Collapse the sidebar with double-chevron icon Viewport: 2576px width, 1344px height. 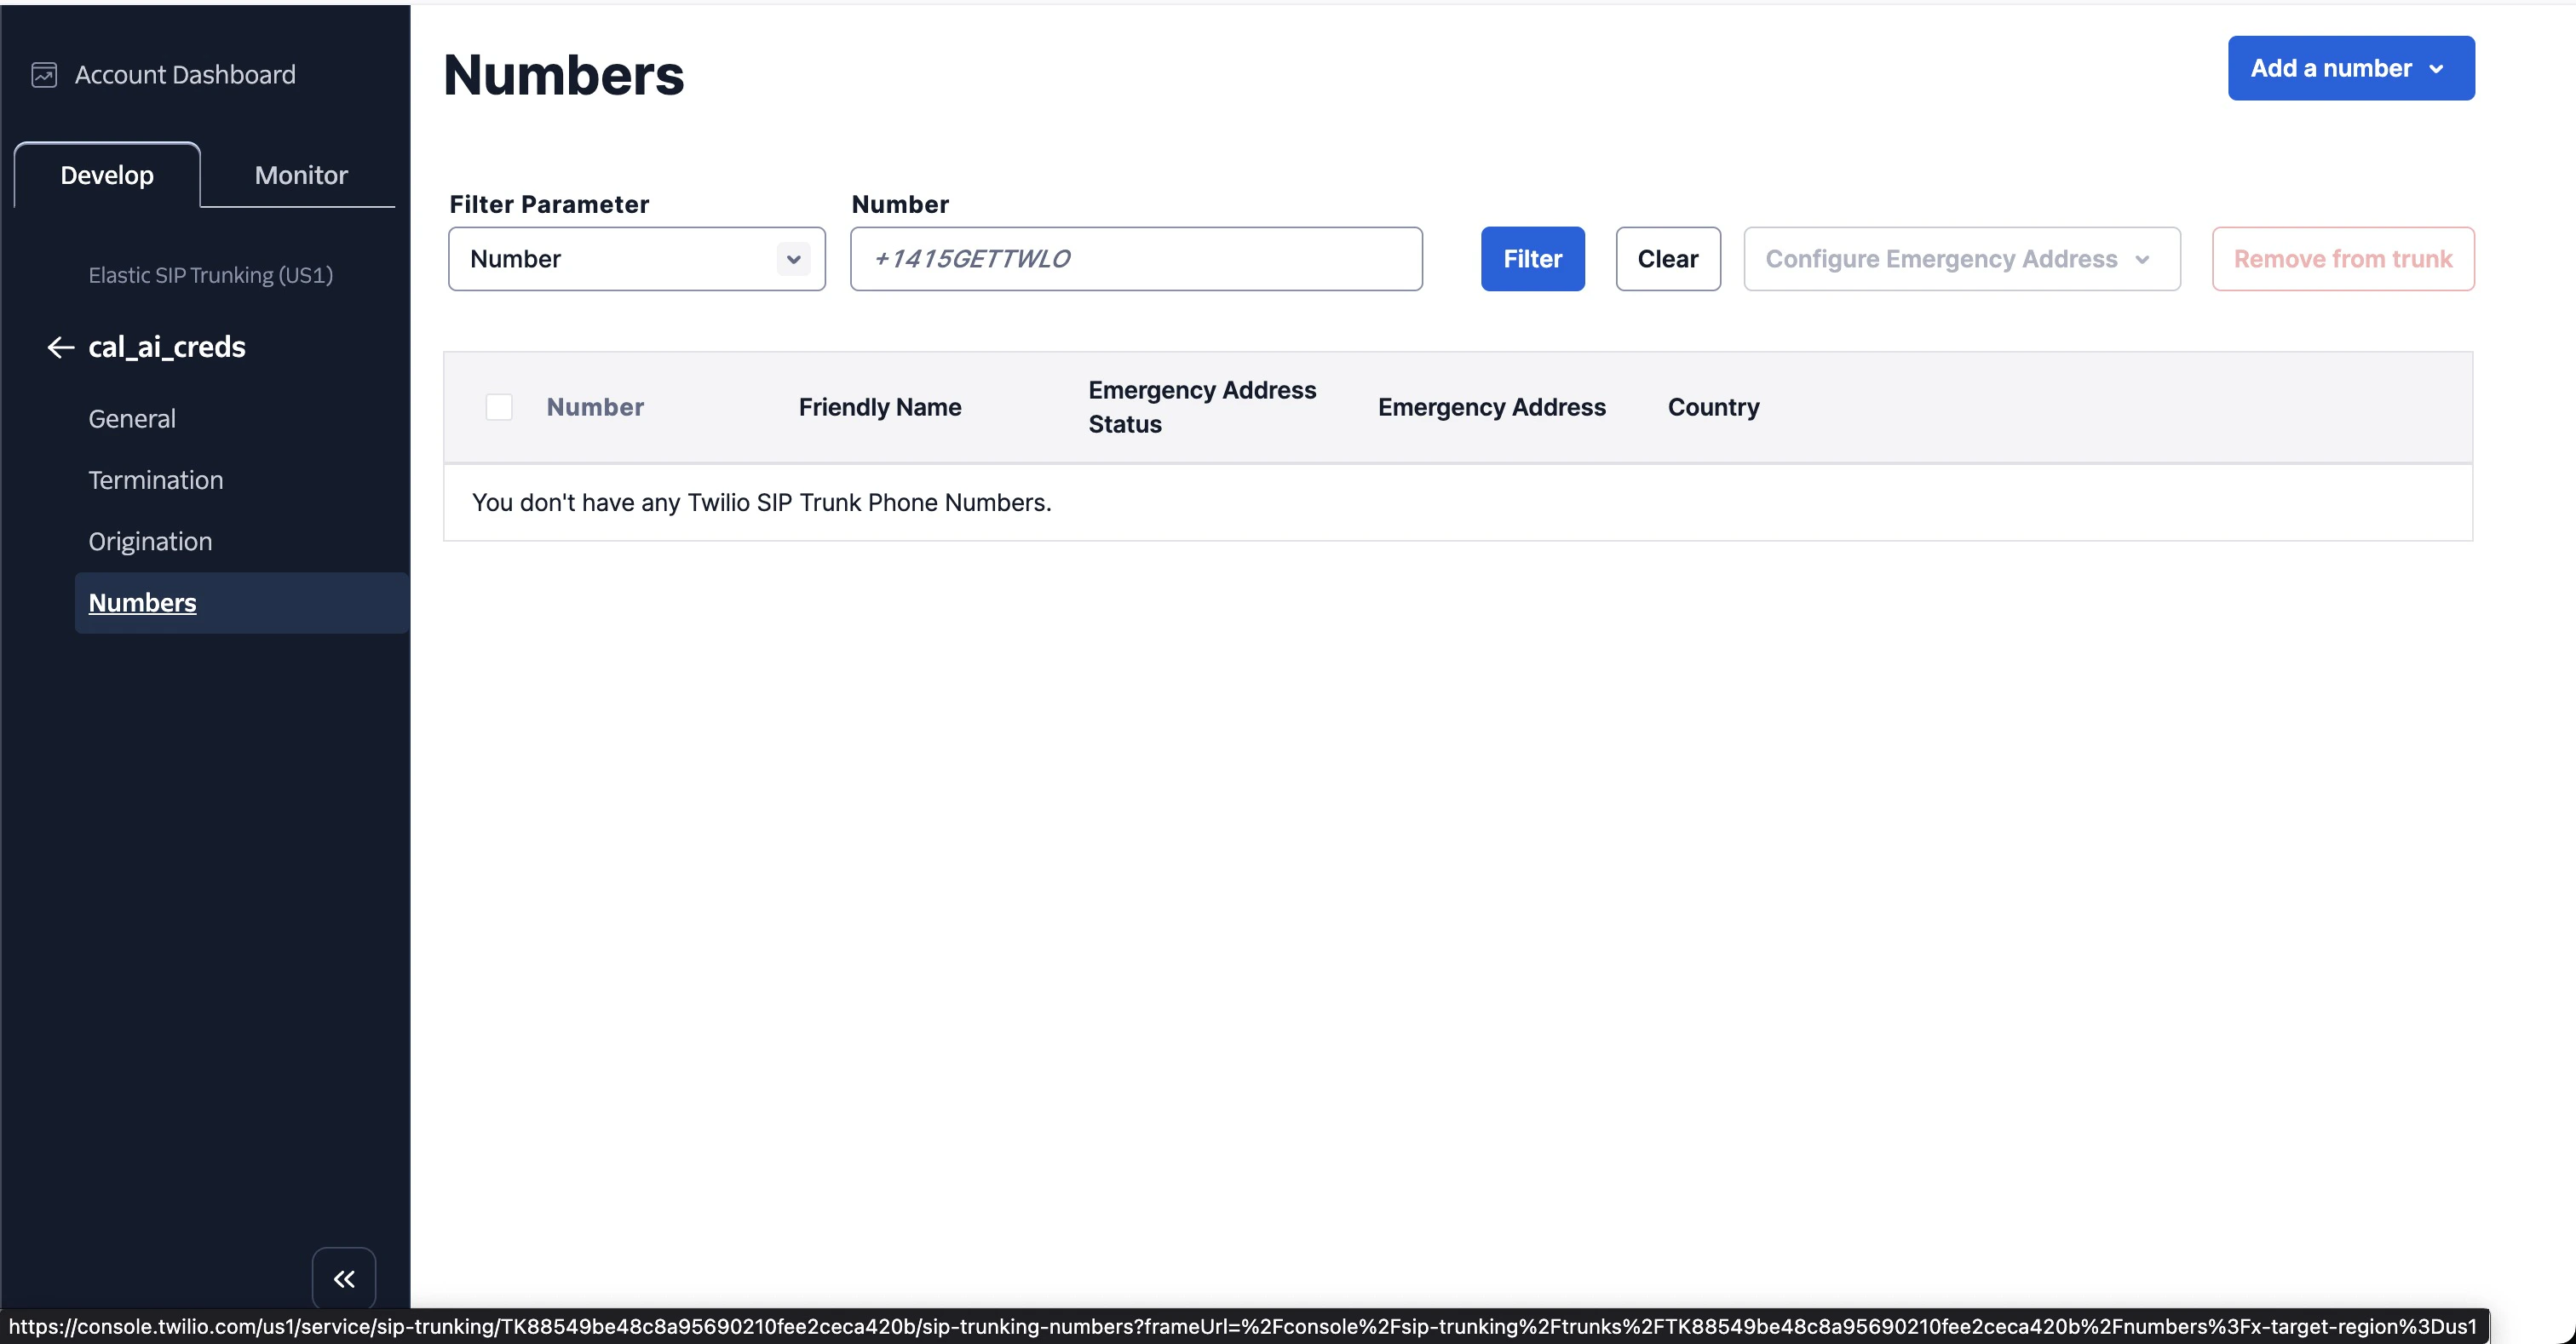(x=344, y=1278)
